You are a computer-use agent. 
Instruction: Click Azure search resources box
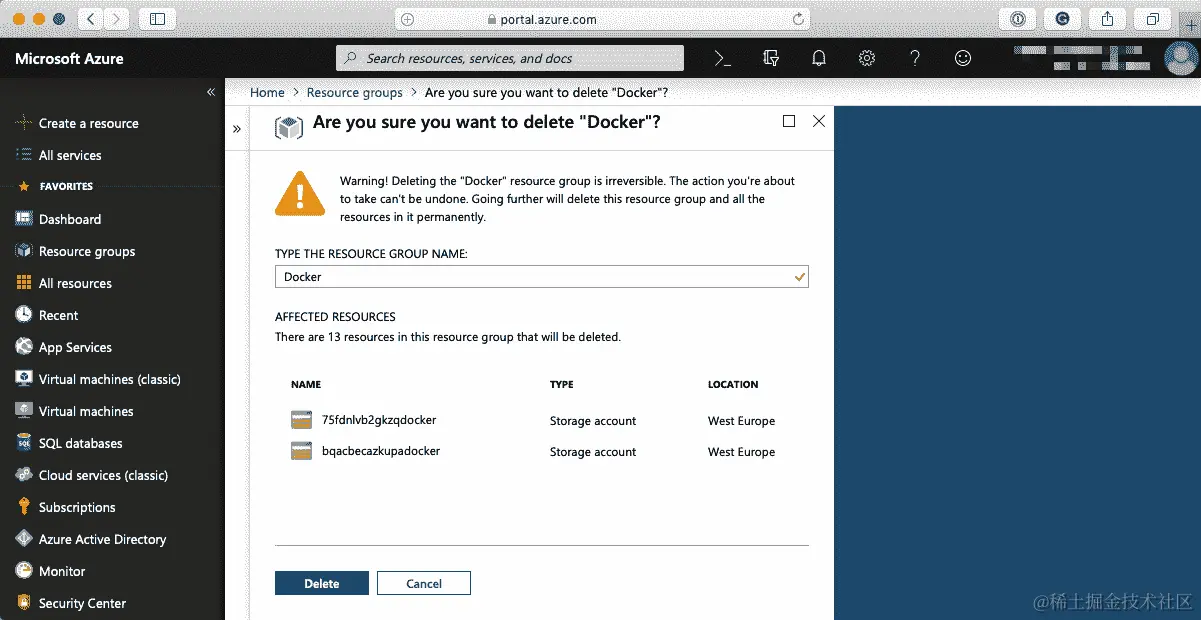pos(510,58)
